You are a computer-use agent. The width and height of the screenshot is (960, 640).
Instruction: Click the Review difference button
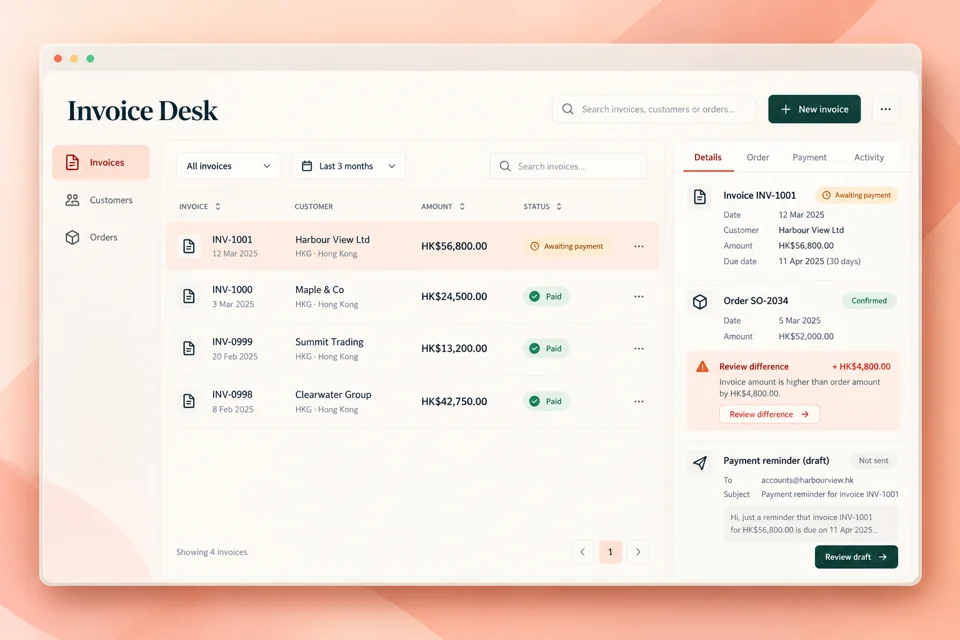click(769, 414)
